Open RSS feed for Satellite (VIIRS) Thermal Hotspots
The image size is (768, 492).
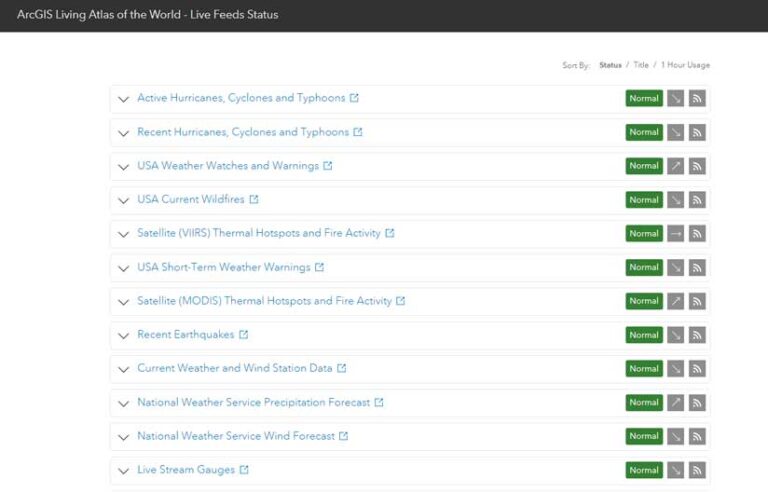[x=697, y=234]
